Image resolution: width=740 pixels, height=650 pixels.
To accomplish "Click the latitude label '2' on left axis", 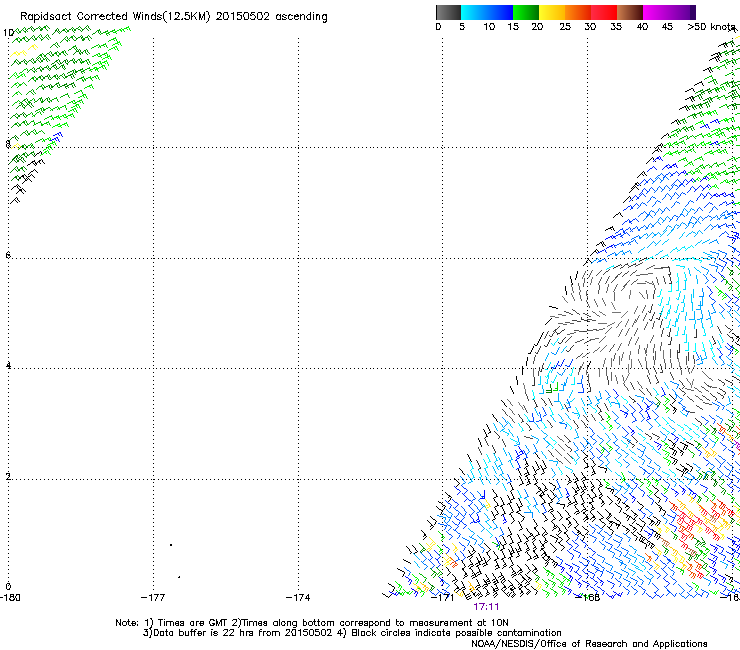I will coord(8,476).
